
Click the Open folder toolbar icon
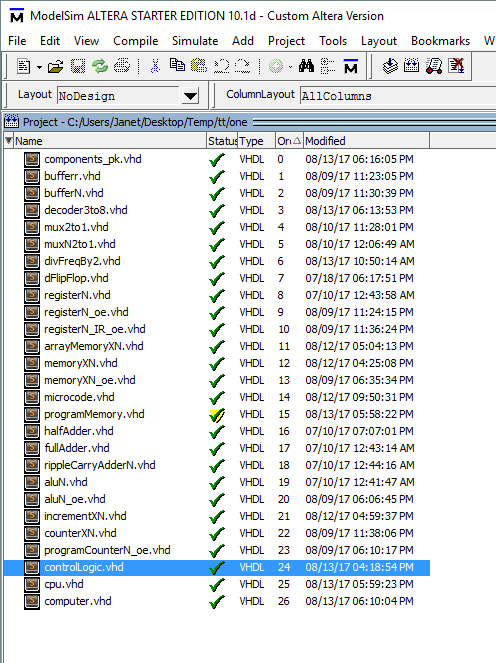click(55, 66)
